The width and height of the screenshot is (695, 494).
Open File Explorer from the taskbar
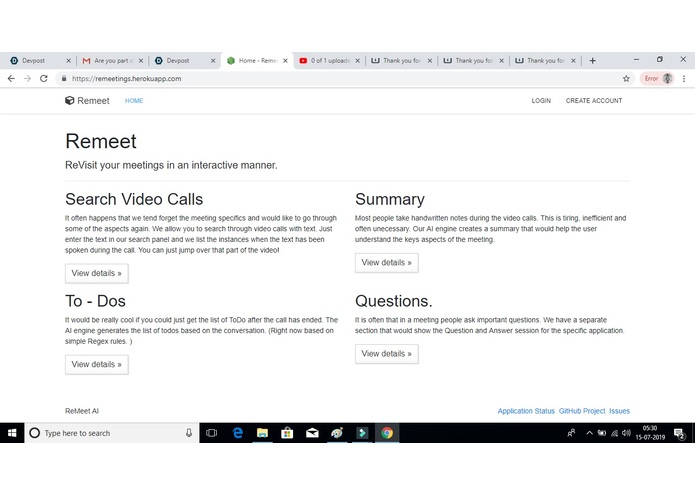262,433
